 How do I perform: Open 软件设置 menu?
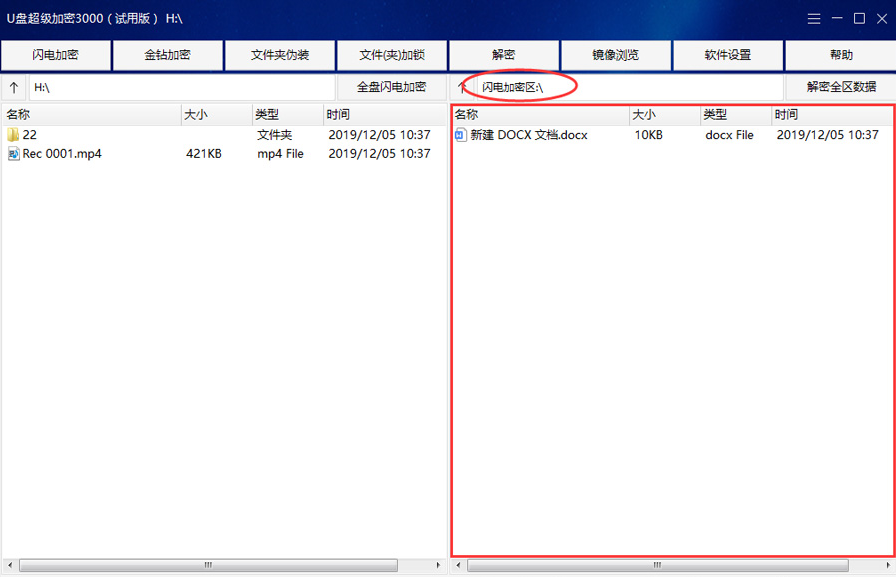pyautogui.click(x=728, y=55)
